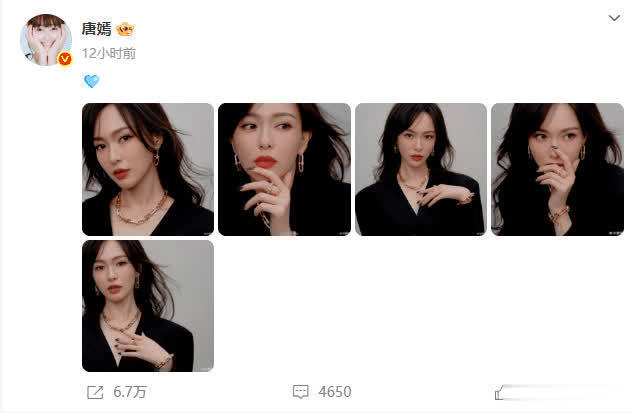
Task: Open the 唐嫣 profile avatar
Action: (46, 40)
